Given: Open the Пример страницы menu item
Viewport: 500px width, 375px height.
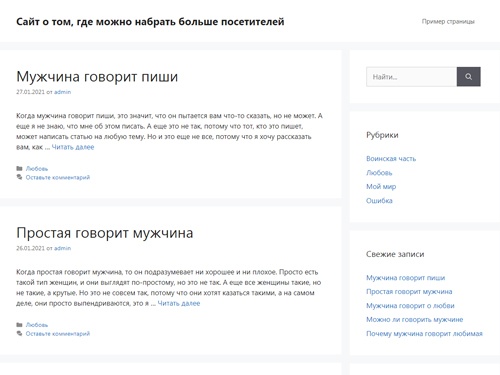Looking at the screenshot, I should [448, 21].
